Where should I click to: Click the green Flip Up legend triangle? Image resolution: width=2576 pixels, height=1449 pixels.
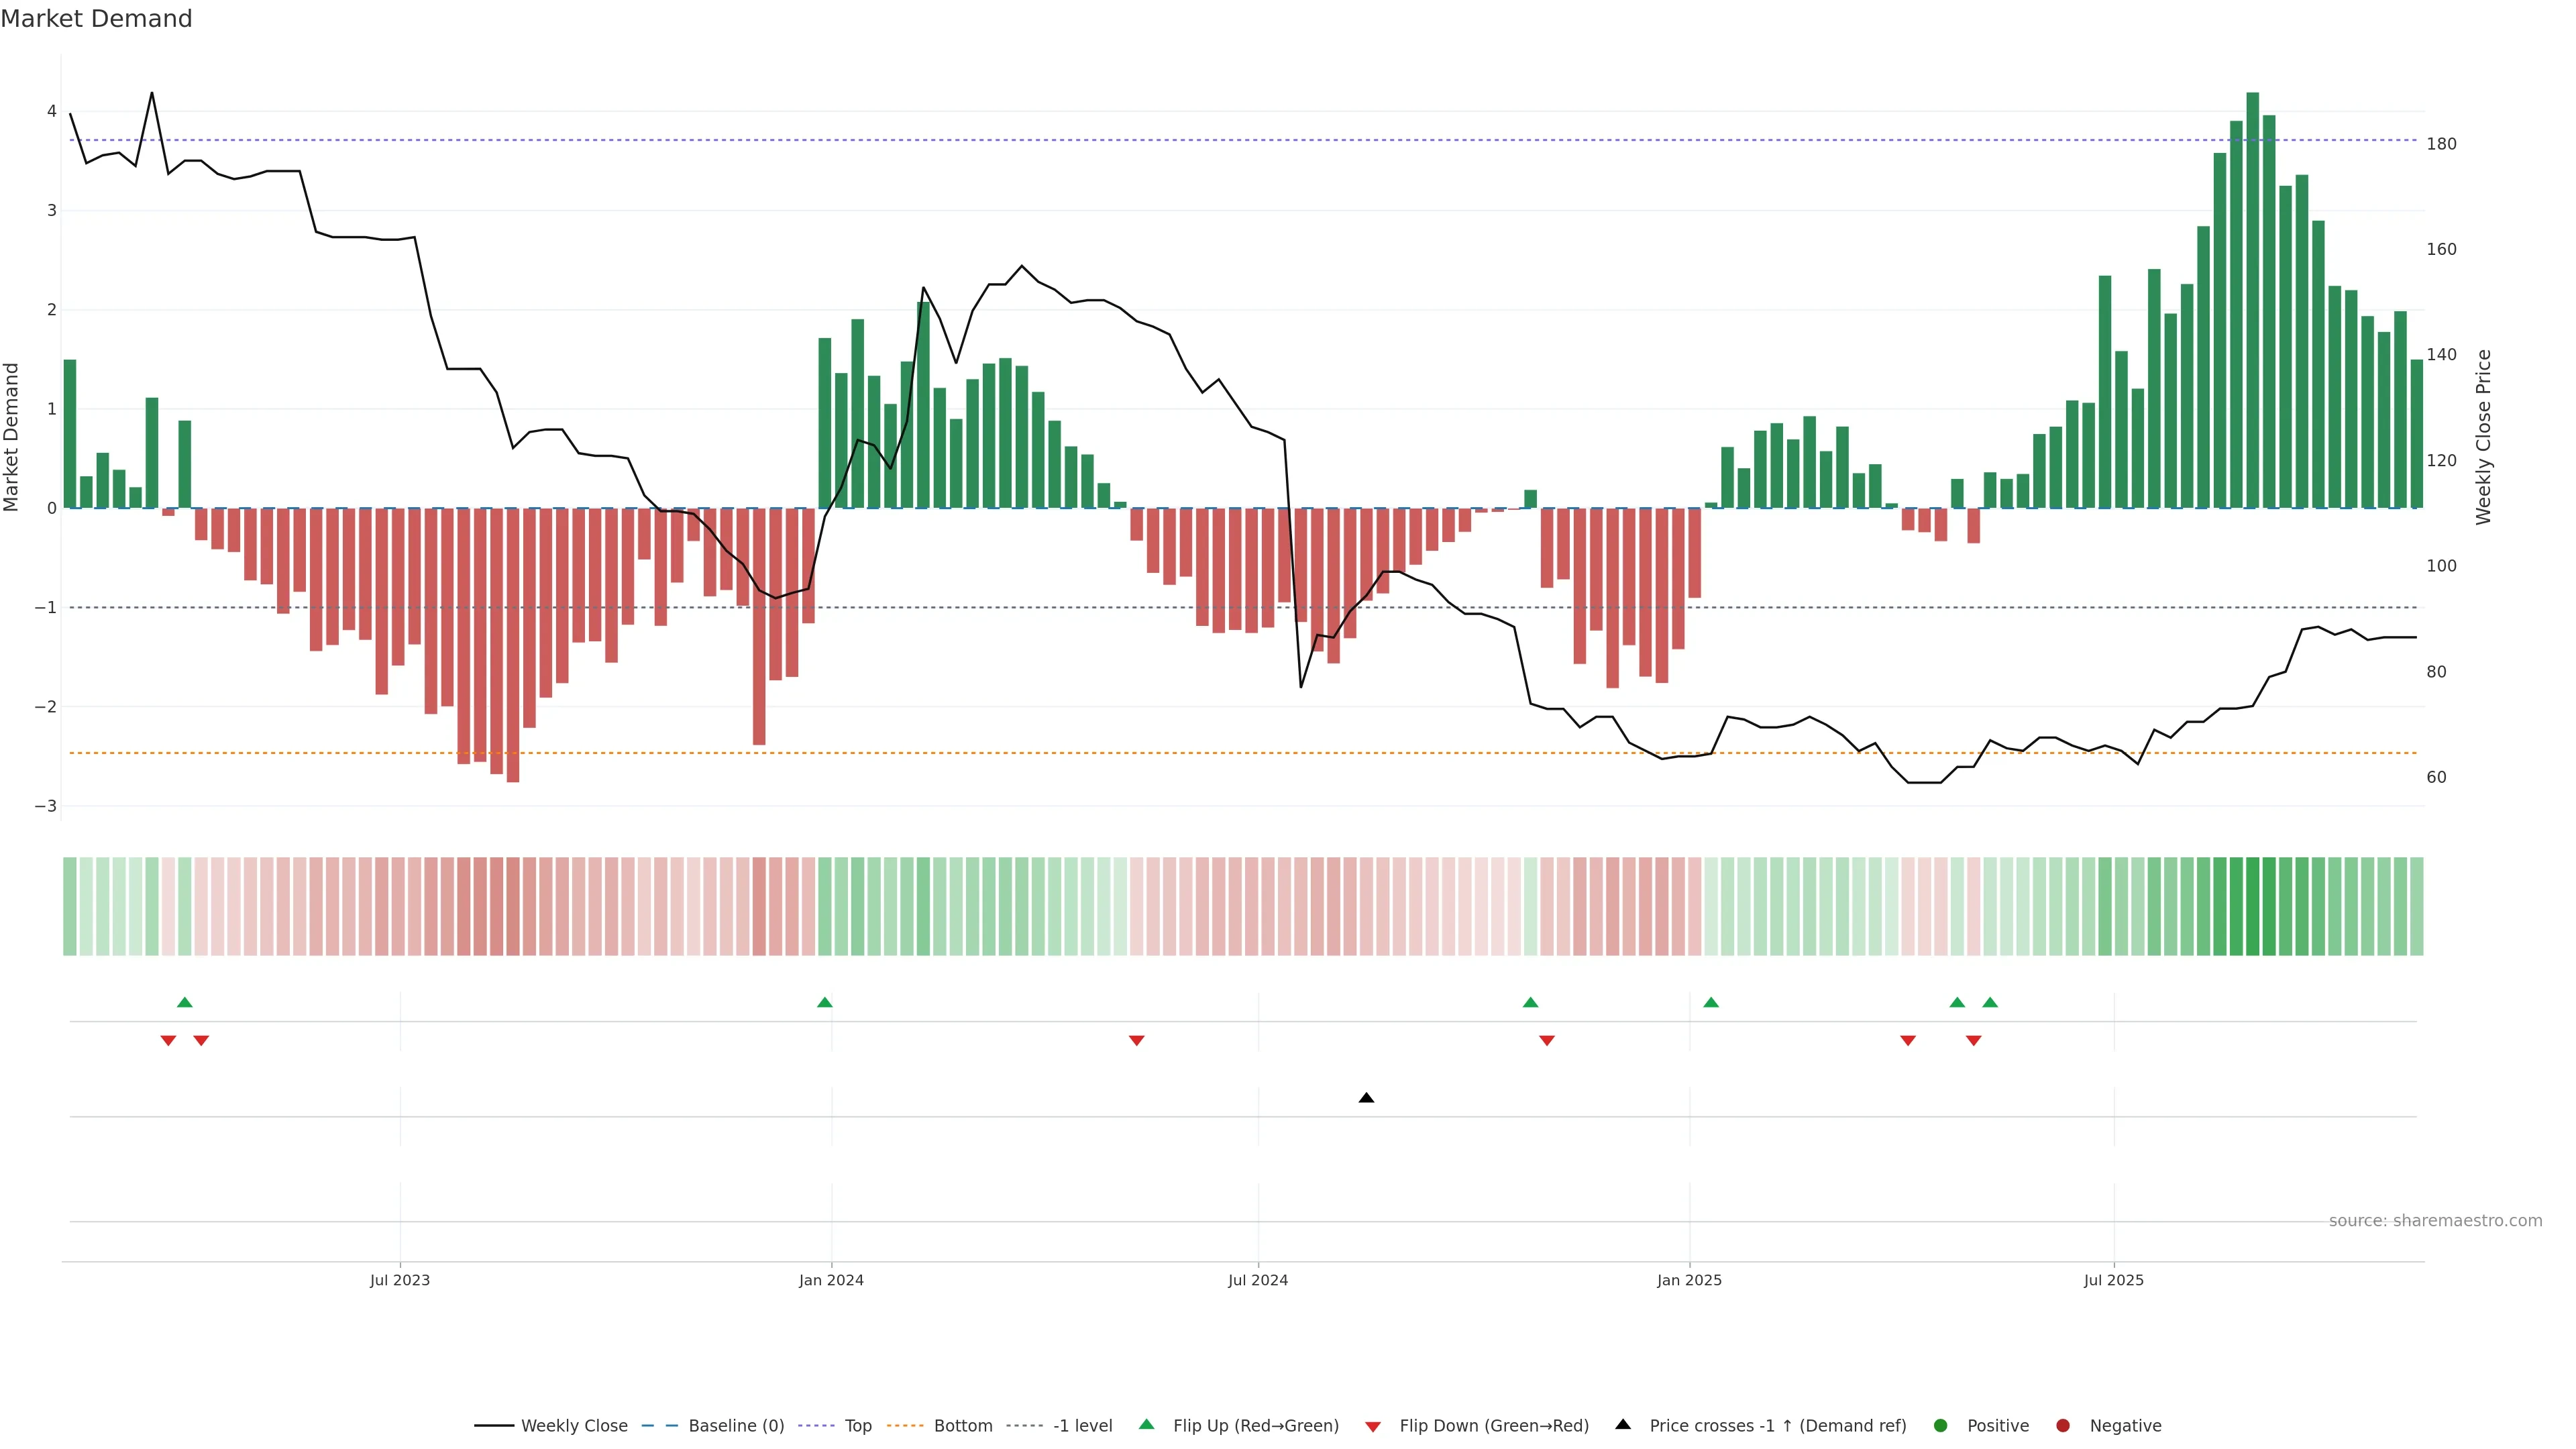[x=1146, y=1424]
